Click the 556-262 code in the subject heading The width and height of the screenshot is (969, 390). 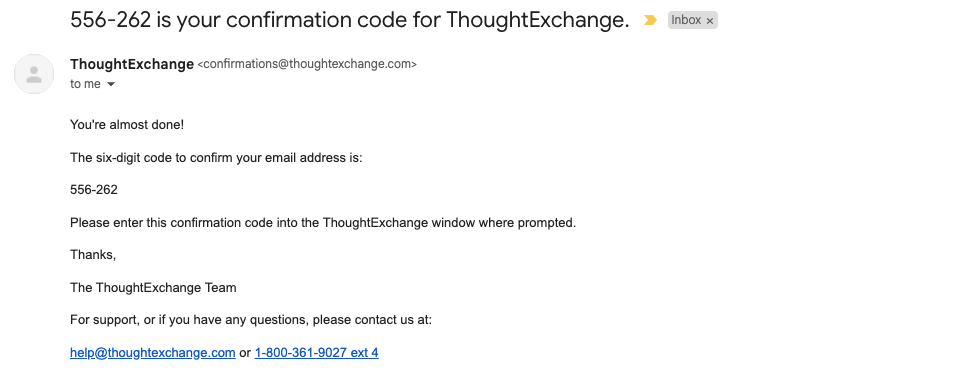point(111,20)
